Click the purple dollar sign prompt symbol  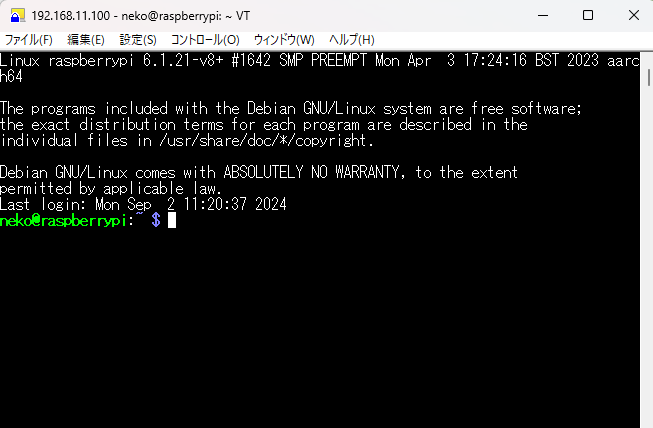point(156,220)
